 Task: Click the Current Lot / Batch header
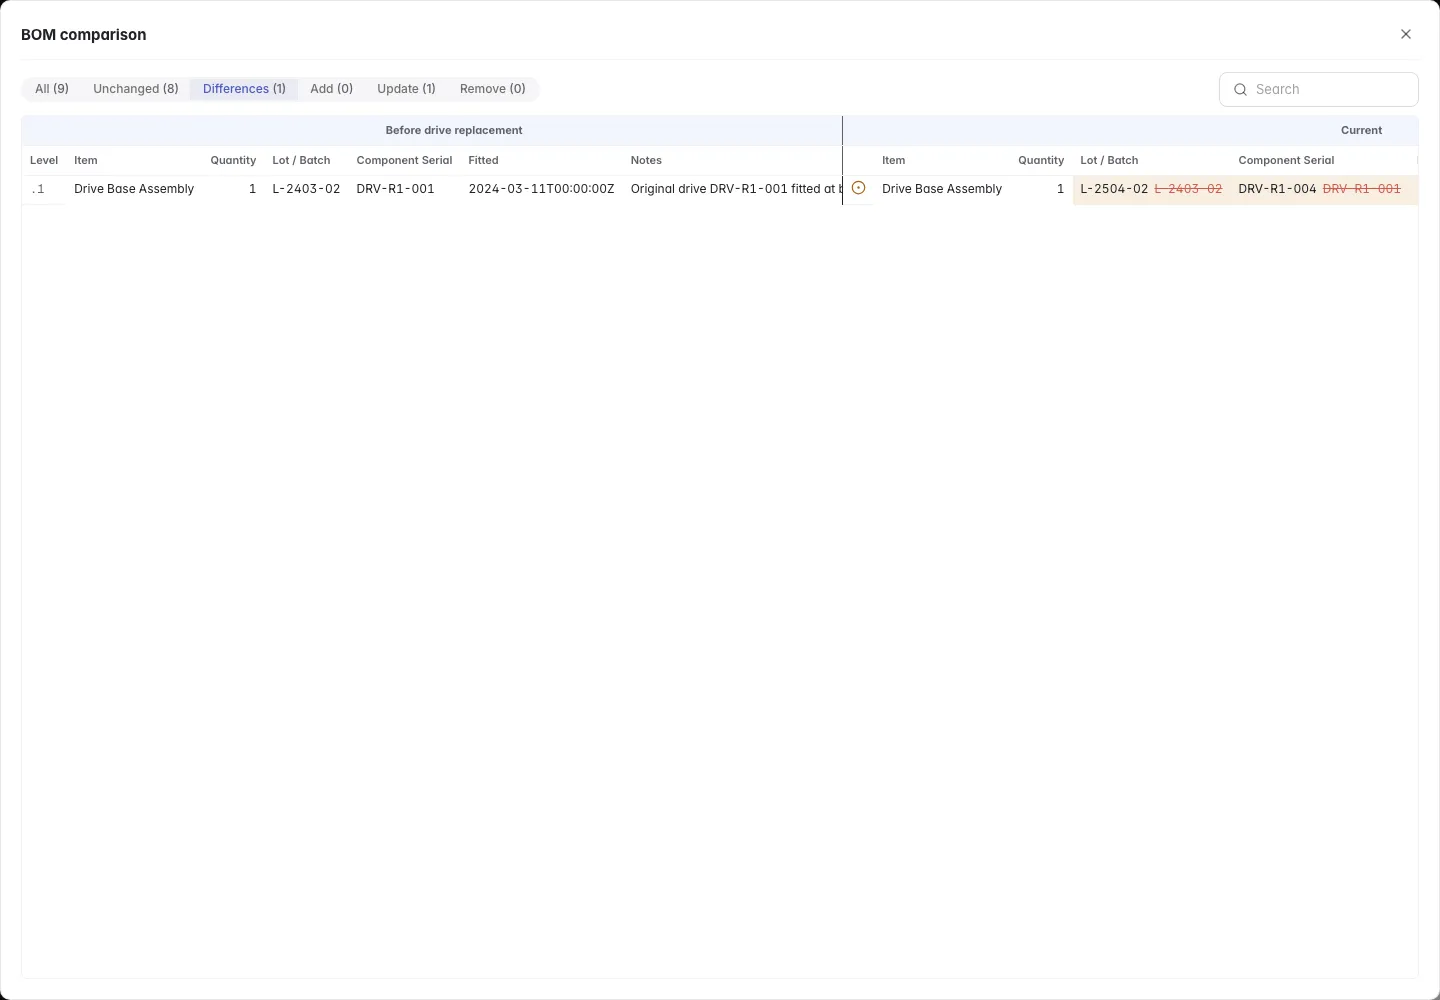tap(1109, 160)
